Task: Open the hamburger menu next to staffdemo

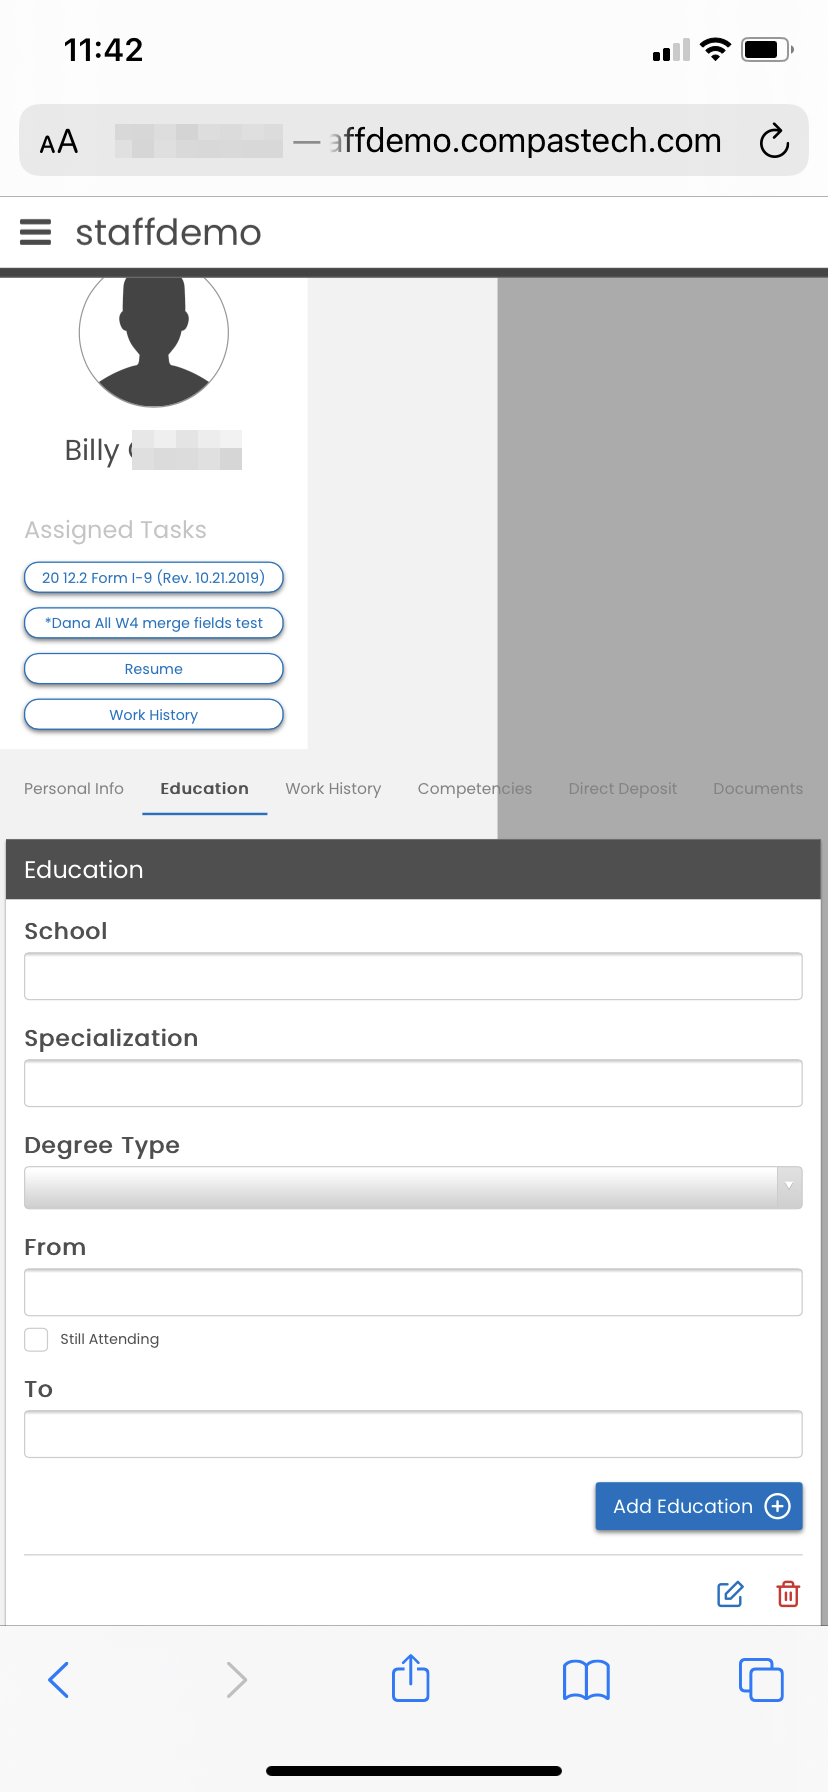Action: [x=36, y=232]
